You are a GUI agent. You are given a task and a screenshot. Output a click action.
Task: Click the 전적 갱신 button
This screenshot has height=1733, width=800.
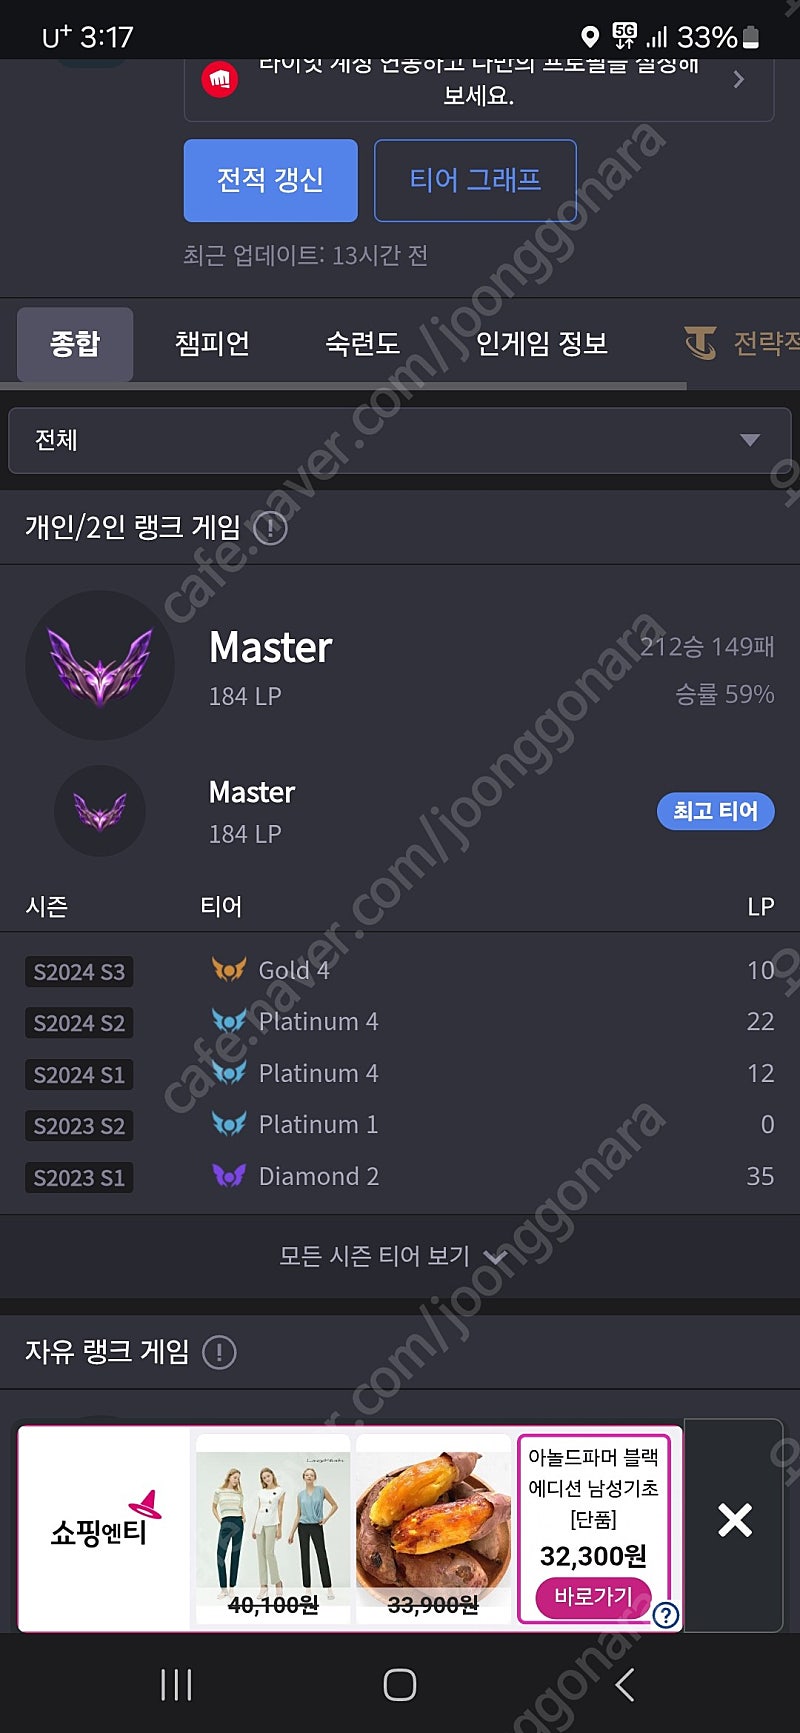(x=271, y=180)
